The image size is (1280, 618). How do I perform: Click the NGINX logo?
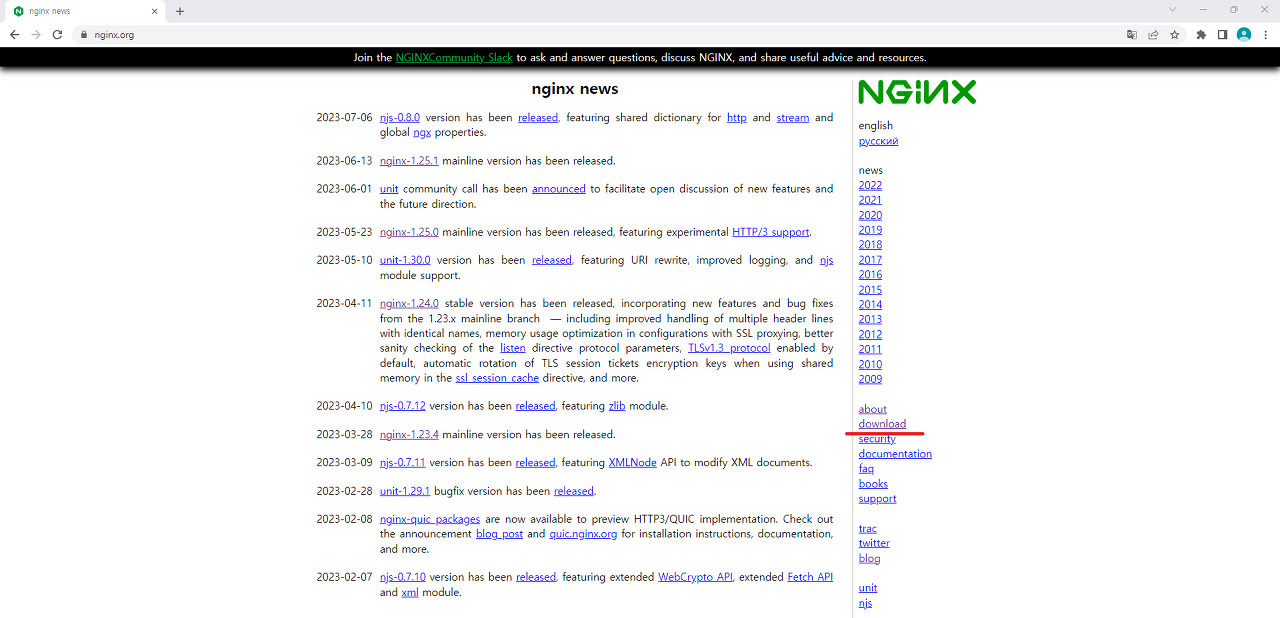pos(915,91)
